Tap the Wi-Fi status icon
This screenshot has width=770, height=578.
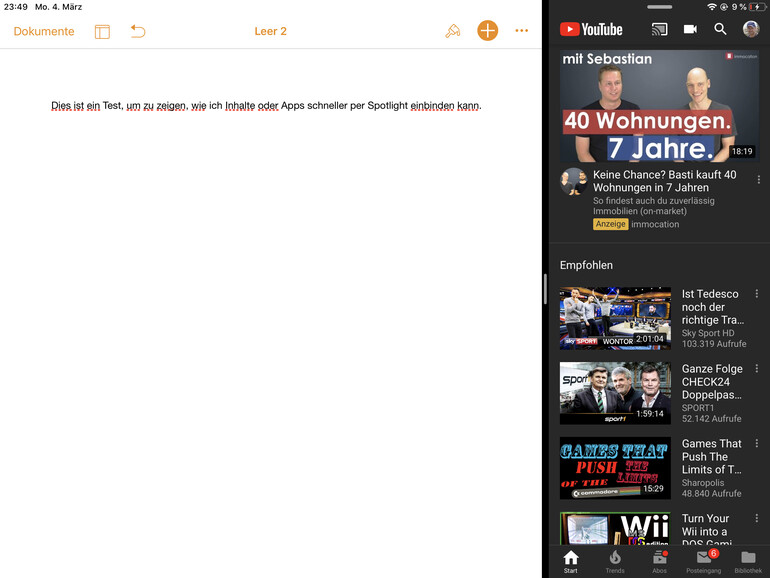click(x=712, y=7)
